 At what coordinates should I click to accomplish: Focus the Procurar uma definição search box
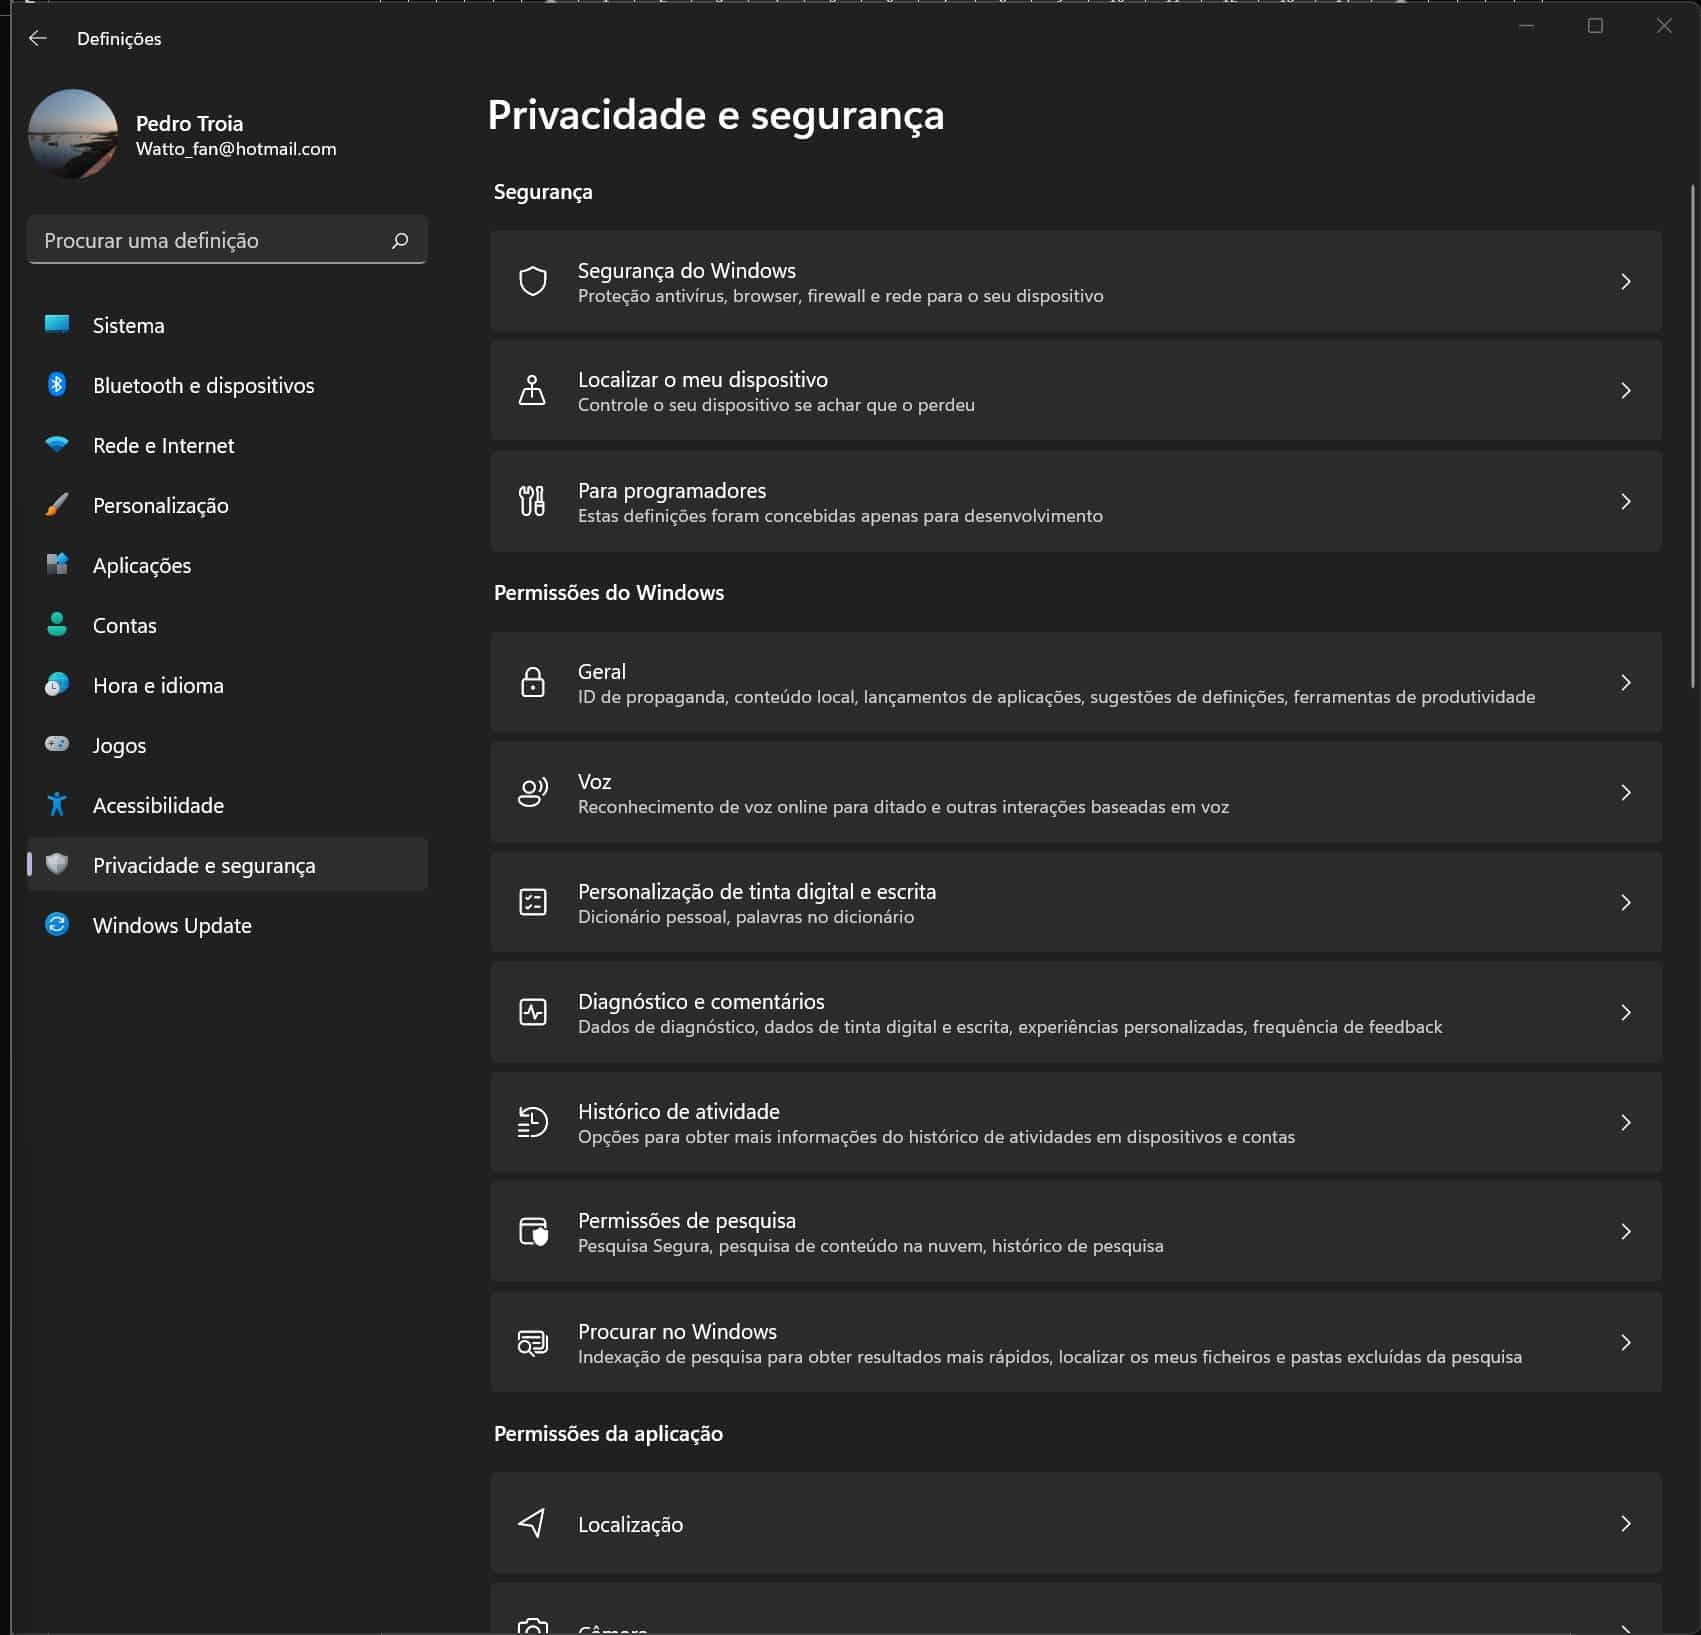tap(210, 240)
